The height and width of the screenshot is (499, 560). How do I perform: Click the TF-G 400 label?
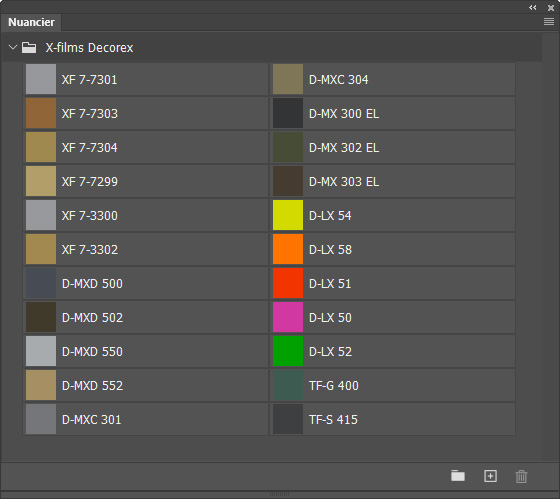point(334,385)
